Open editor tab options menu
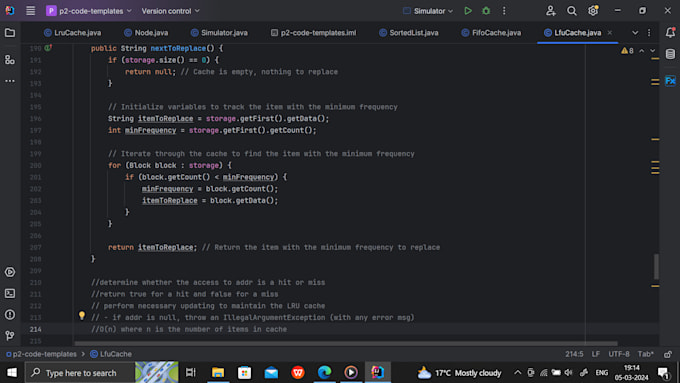 (x=649, y=33)
